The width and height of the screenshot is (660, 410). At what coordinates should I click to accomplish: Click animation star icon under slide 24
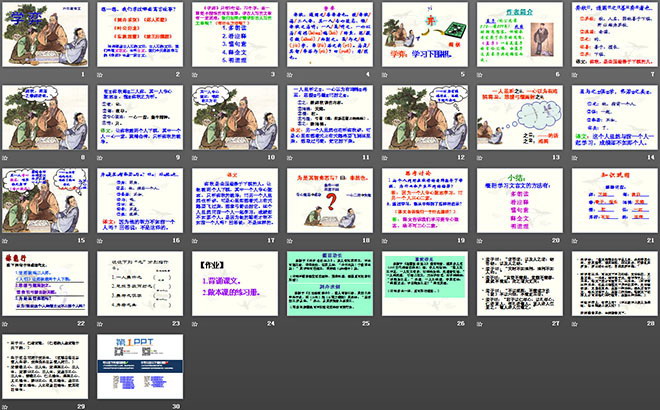(195, 324)
